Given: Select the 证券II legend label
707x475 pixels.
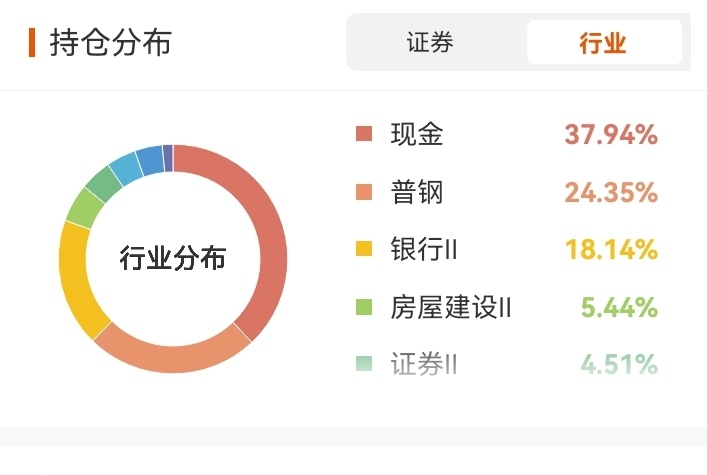Looking at the screenshot, I should [424, 364].
